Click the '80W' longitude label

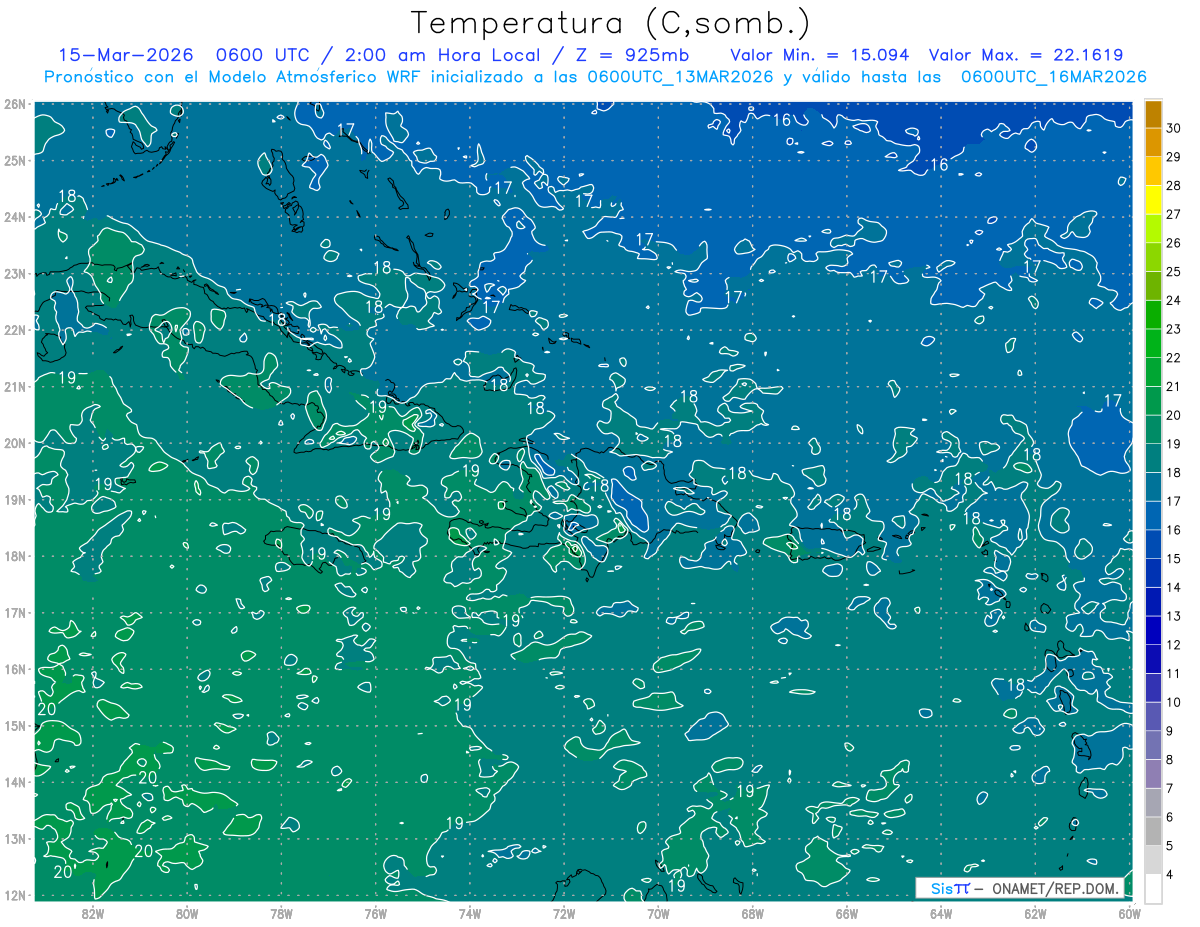pos(187,913)
